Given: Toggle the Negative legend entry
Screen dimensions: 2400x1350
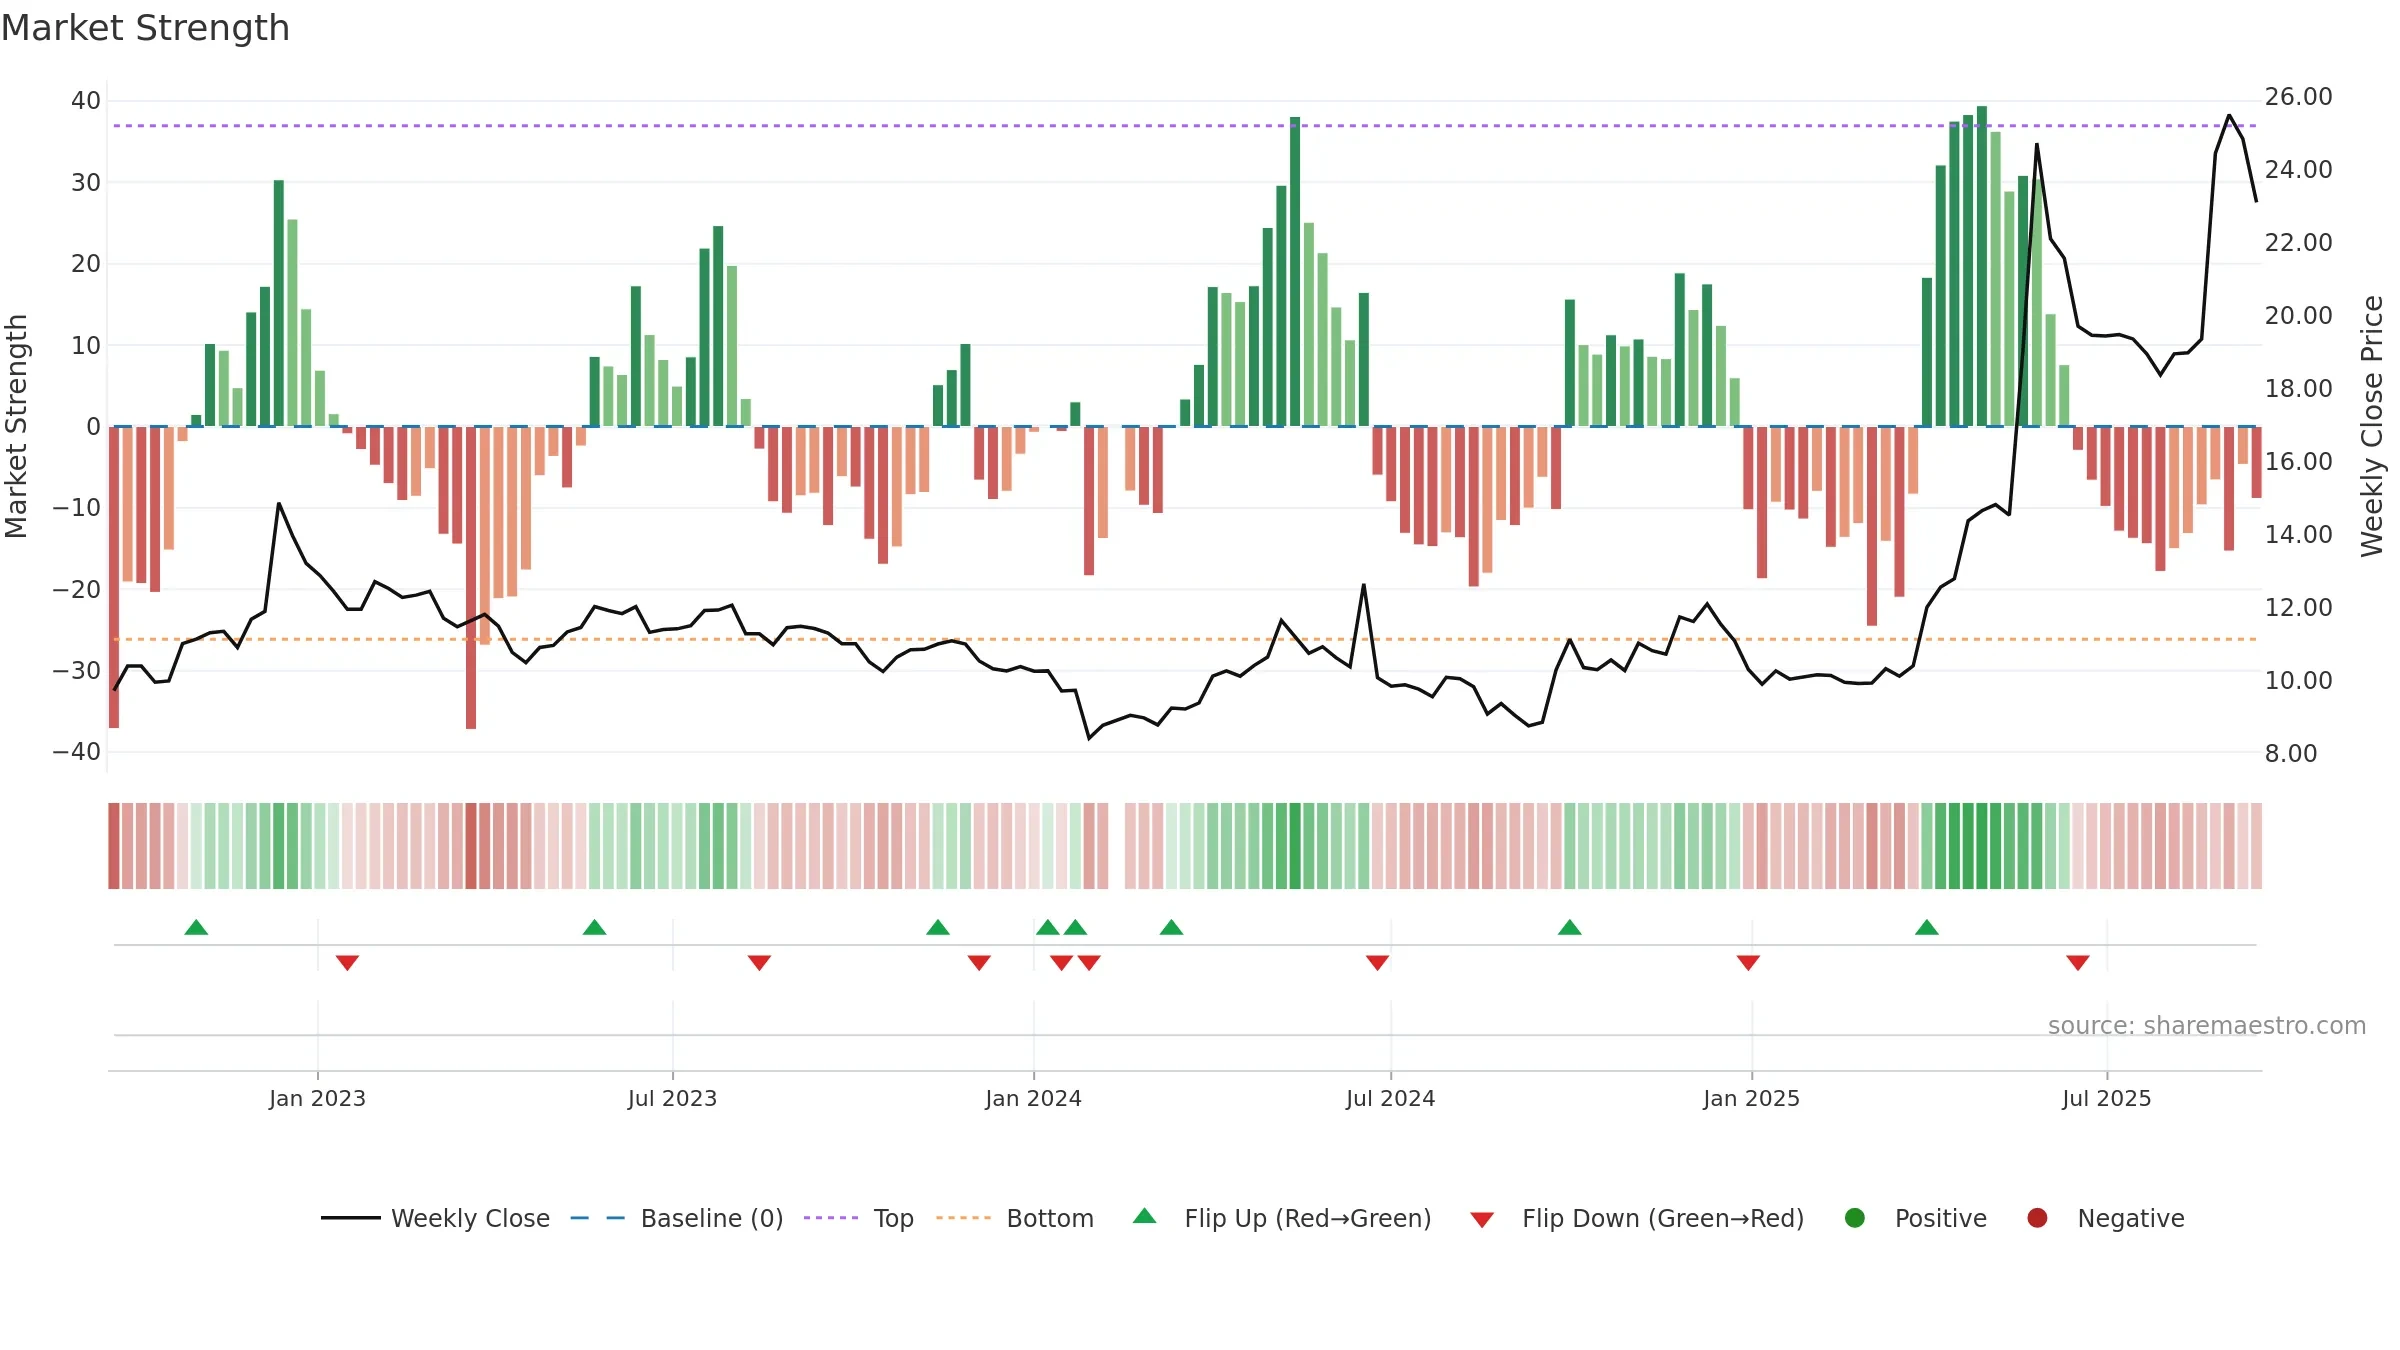Looking at the screenshot, I should point(2105,1218).
